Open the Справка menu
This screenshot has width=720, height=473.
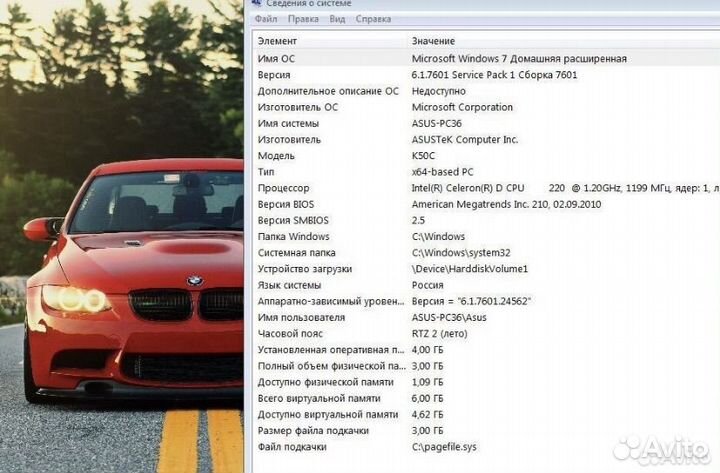373,19
